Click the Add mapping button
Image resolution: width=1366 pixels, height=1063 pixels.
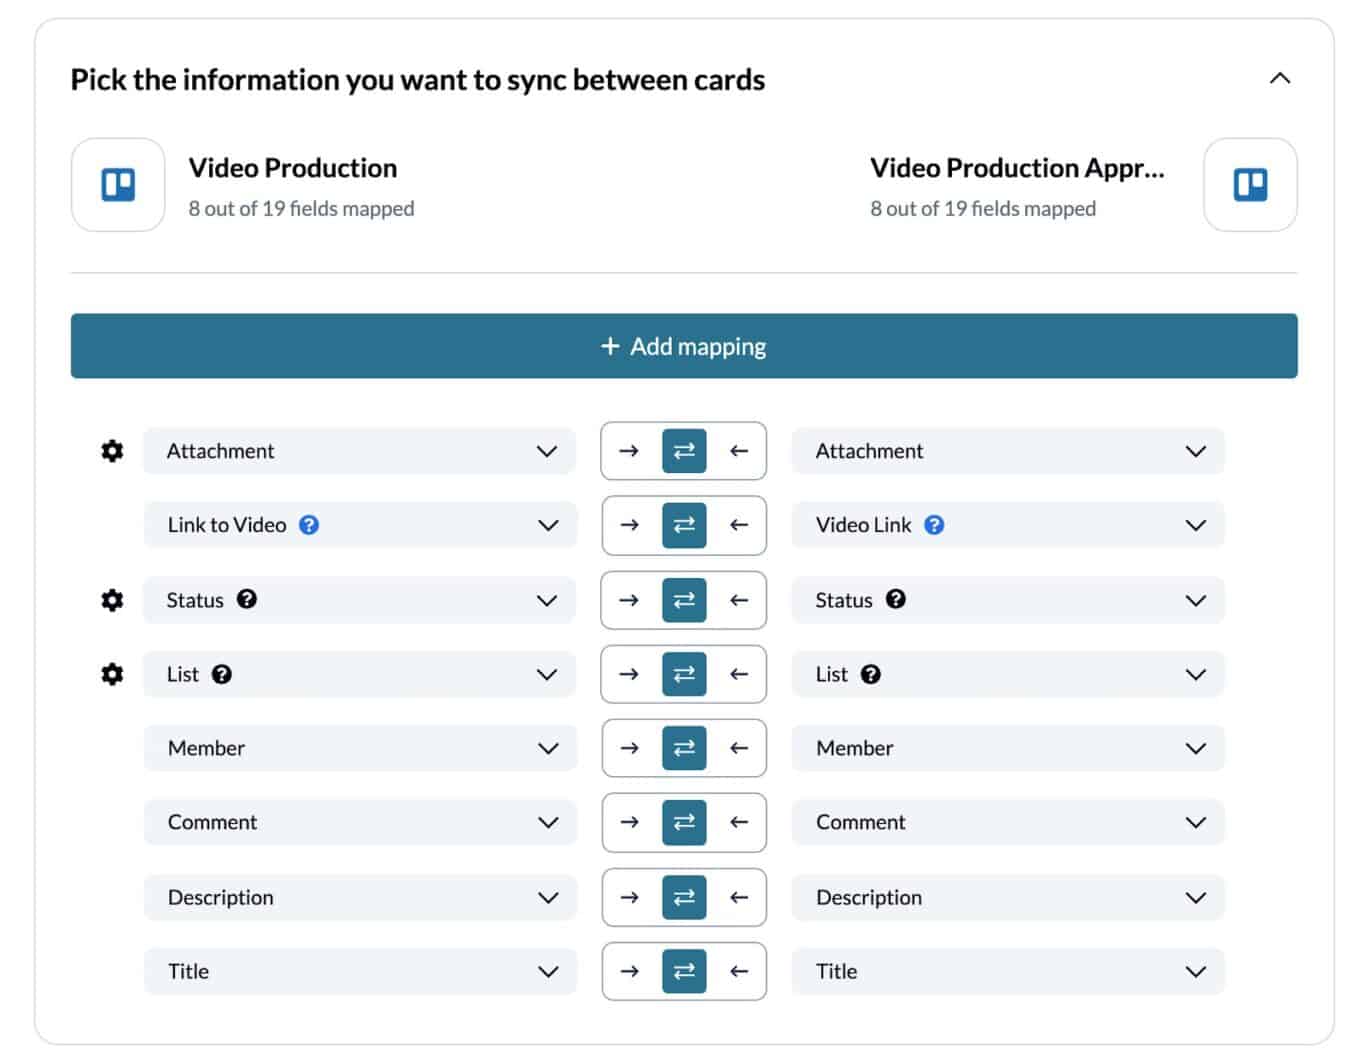(684, 346)
